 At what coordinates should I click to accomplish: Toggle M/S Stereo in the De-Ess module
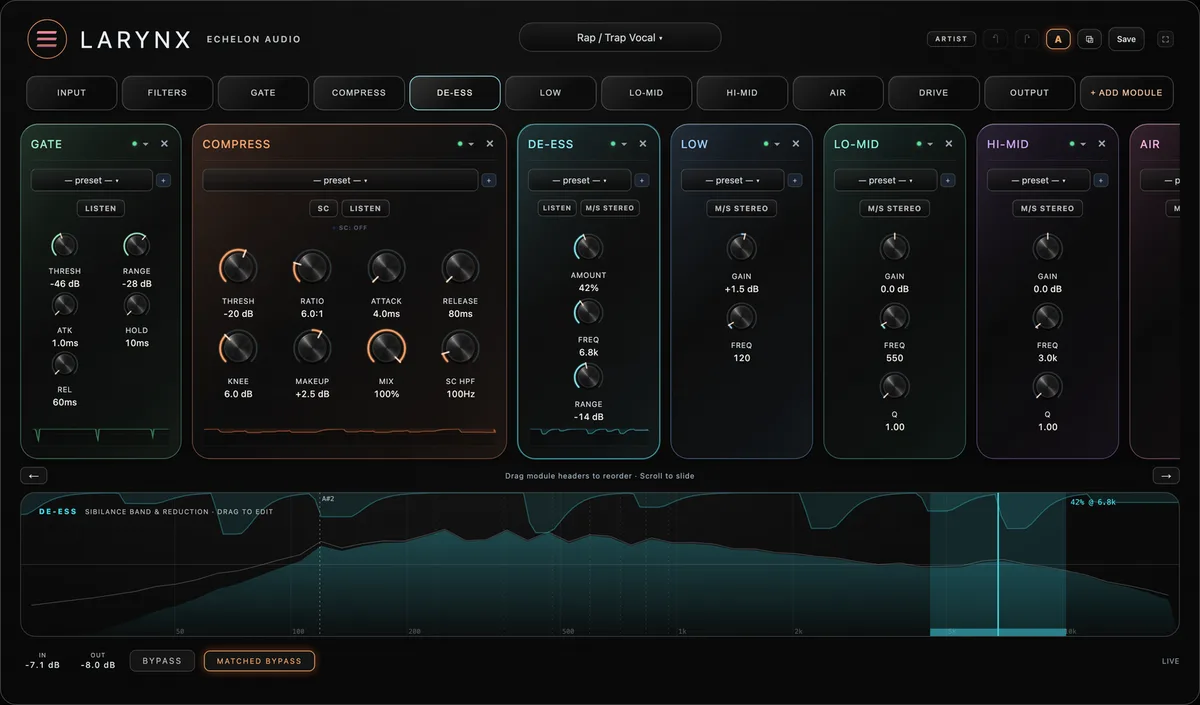(x=611, y=209)
